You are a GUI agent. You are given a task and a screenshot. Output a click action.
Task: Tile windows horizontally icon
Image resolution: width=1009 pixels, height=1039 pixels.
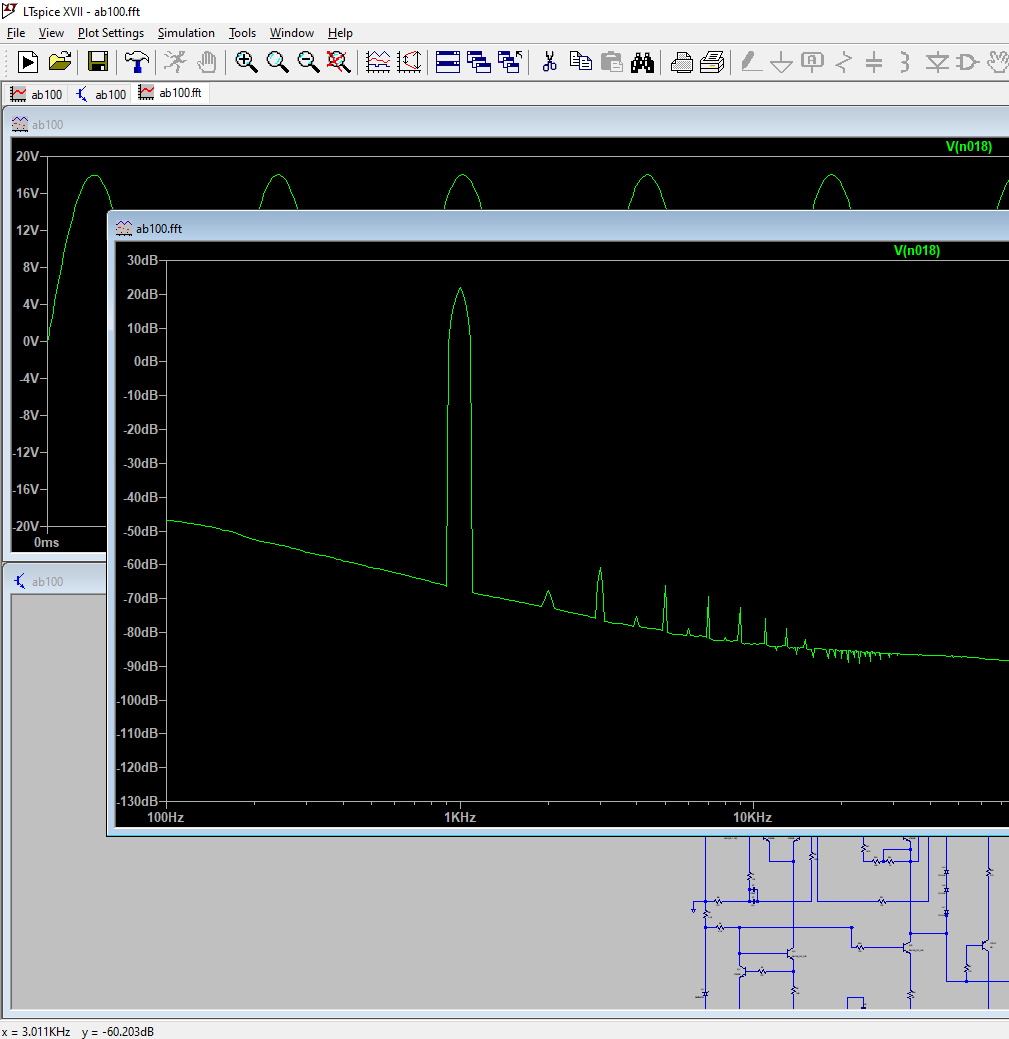448,62
